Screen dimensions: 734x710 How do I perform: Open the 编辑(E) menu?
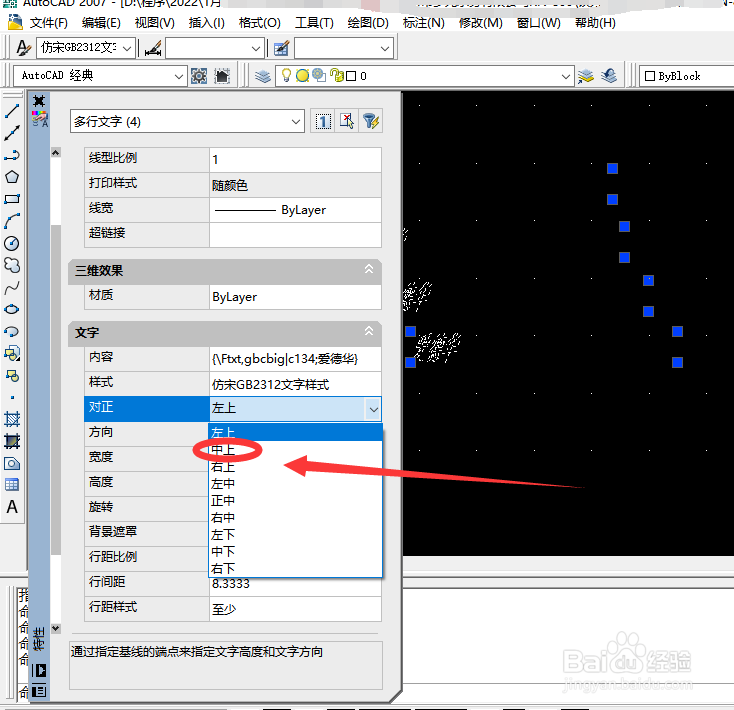[x=101, y=22]
